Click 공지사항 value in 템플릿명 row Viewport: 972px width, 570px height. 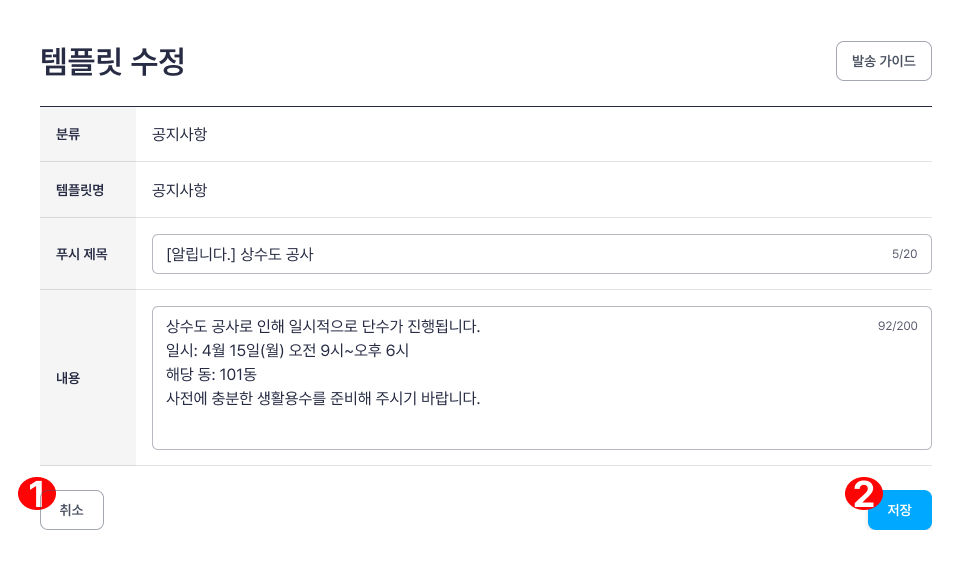[180, 190]
